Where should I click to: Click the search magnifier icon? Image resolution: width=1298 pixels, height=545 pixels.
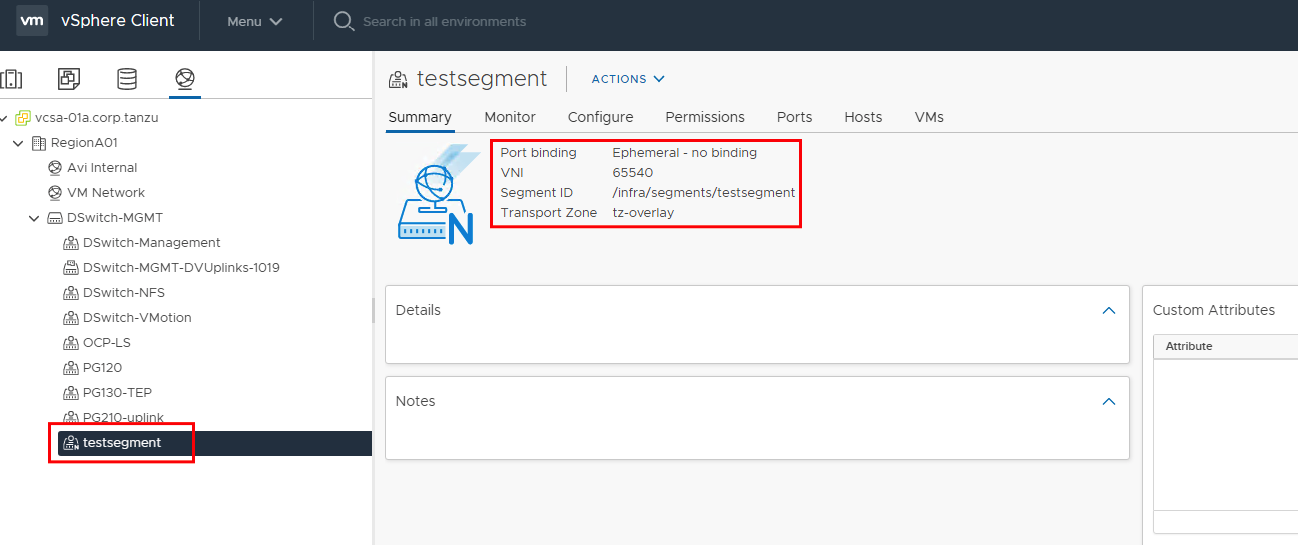point(344,21)
